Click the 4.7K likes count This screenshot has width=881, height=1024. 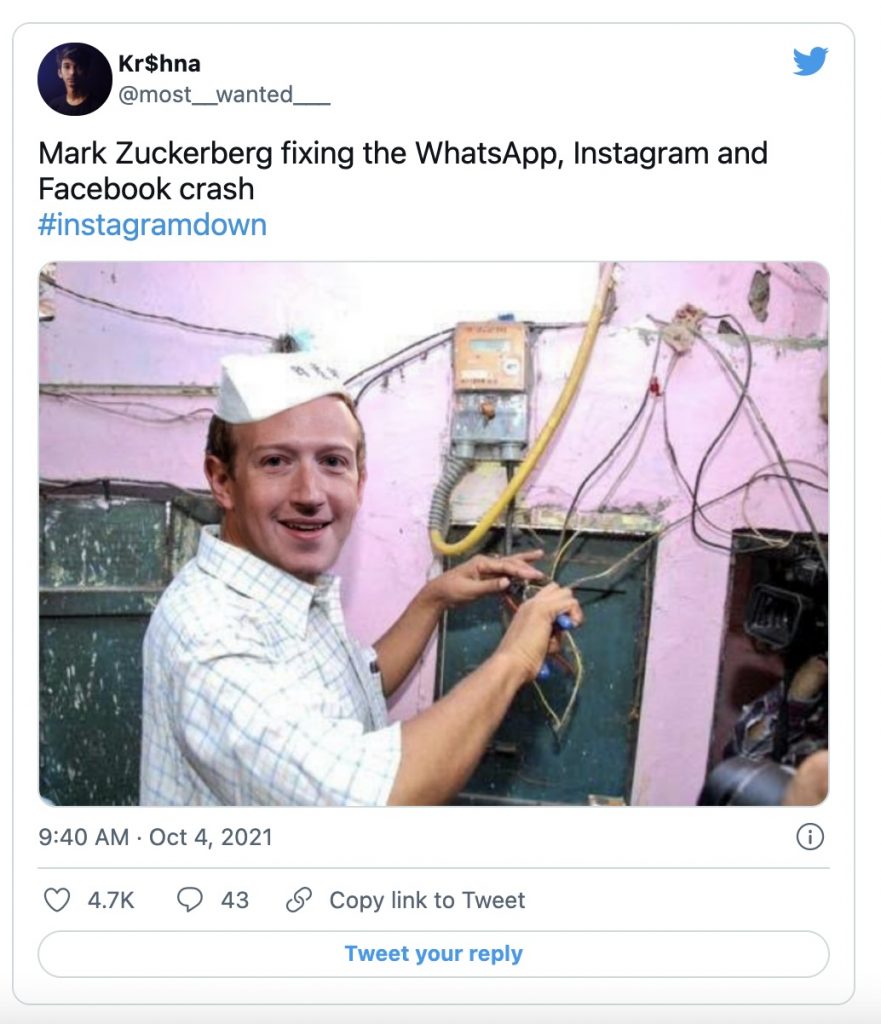(x=111, y=900)
